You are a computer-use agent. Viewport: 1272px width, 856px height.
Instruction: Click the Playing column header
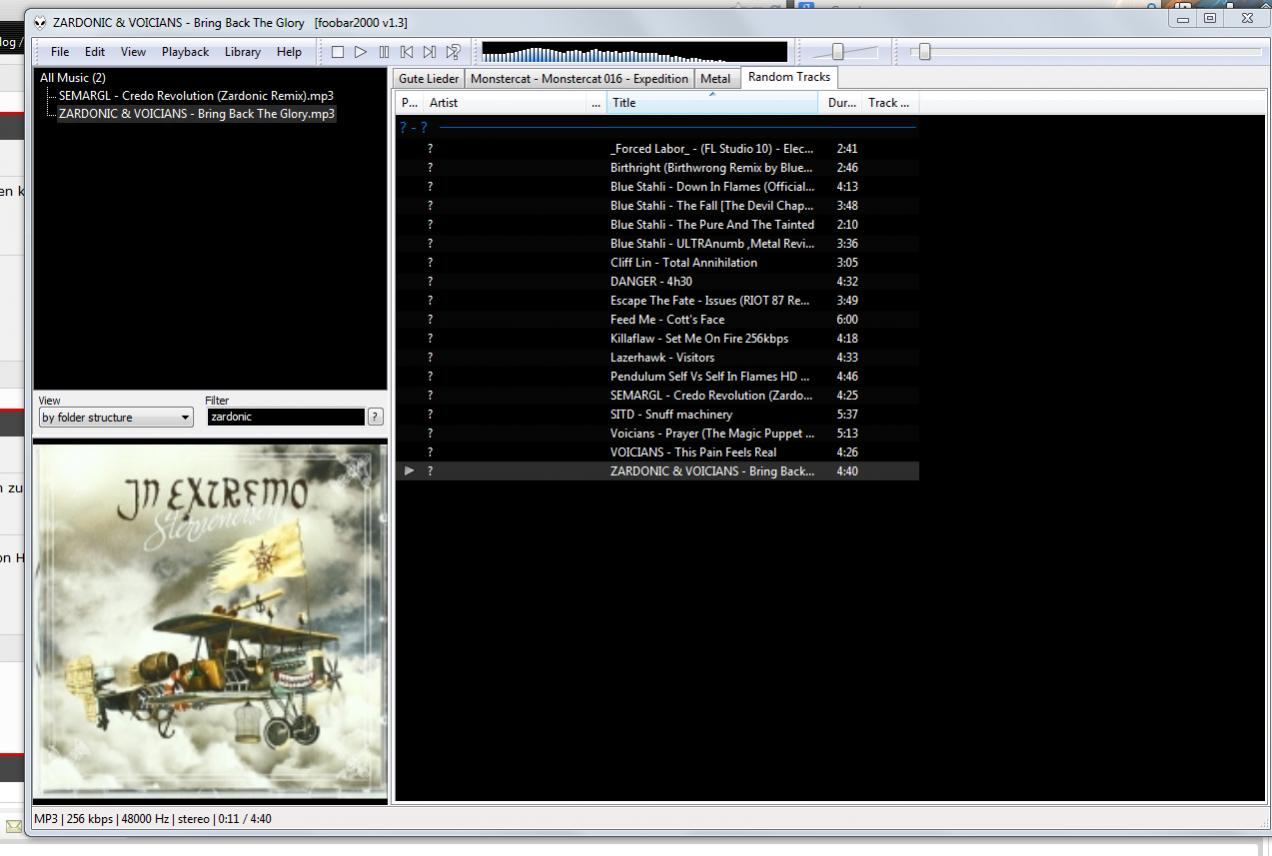[409, 102]
